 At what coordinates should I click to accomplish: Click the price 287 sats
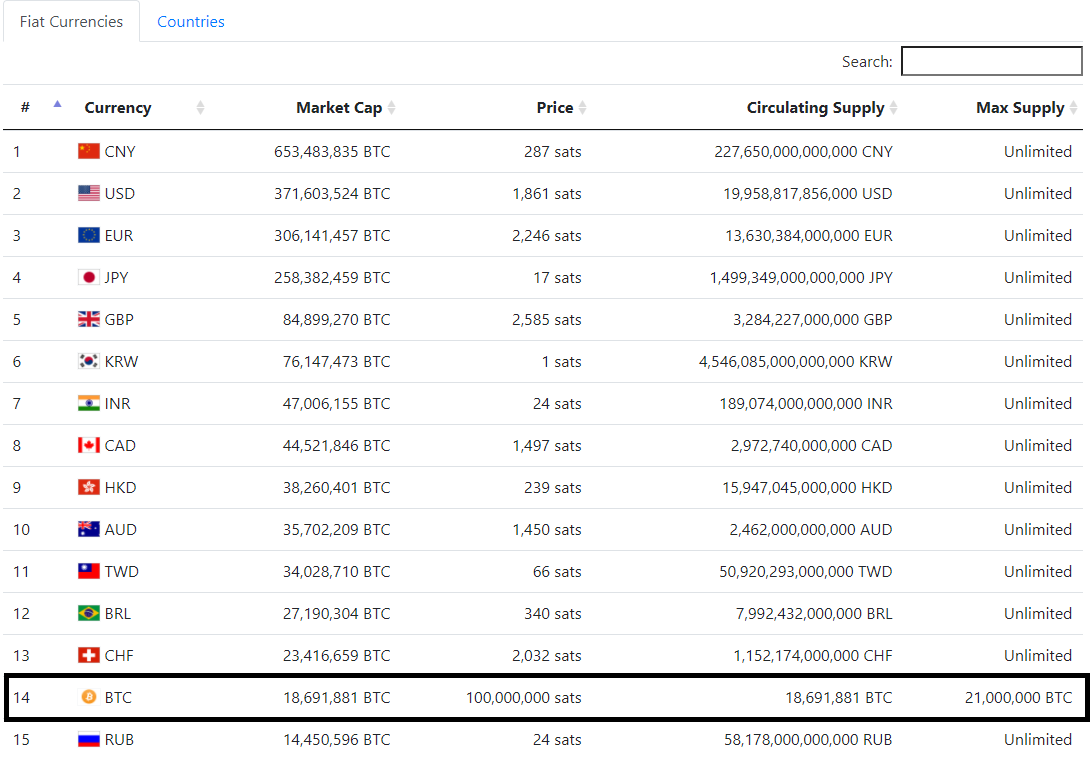click(x=552, y=152)
